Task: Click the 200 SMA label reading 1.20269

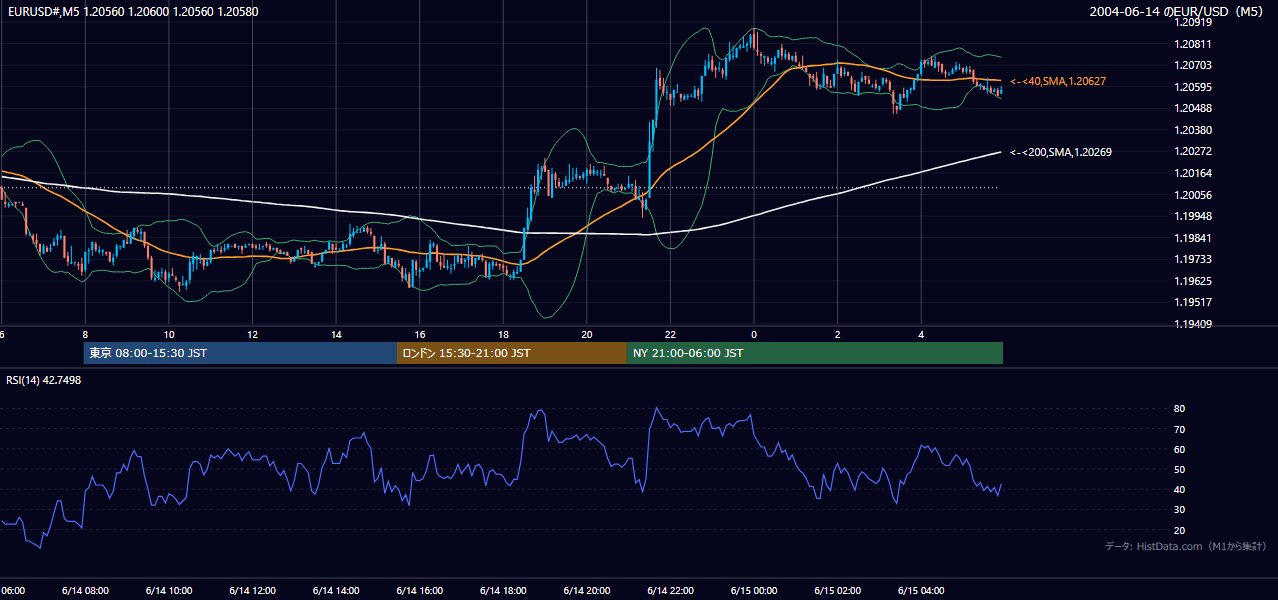Action: [1061, 152]
